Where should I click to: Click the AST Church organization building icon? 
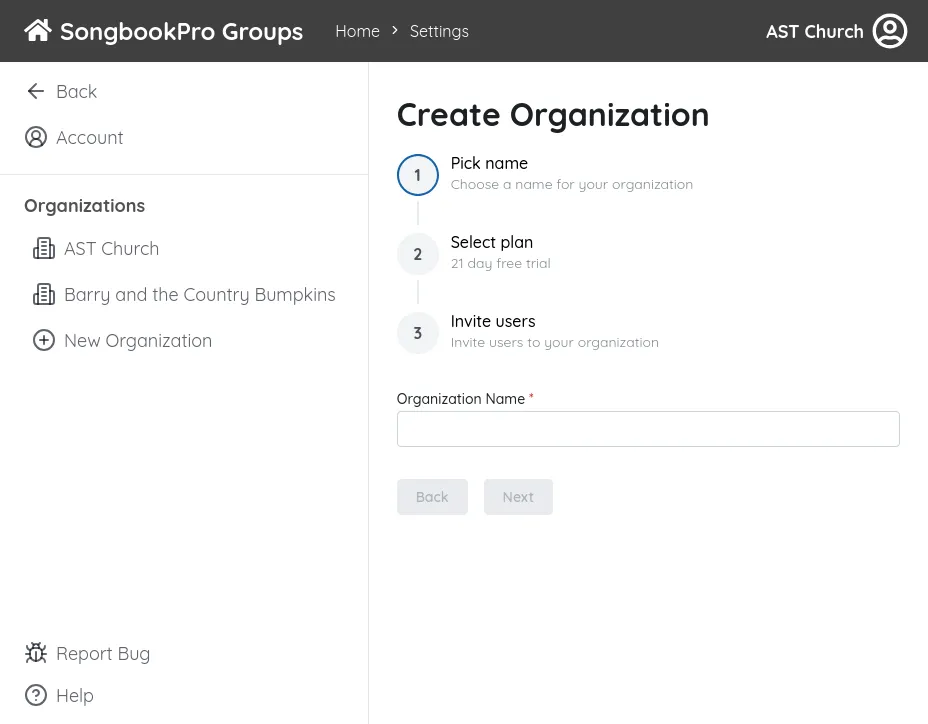(44, 248)
